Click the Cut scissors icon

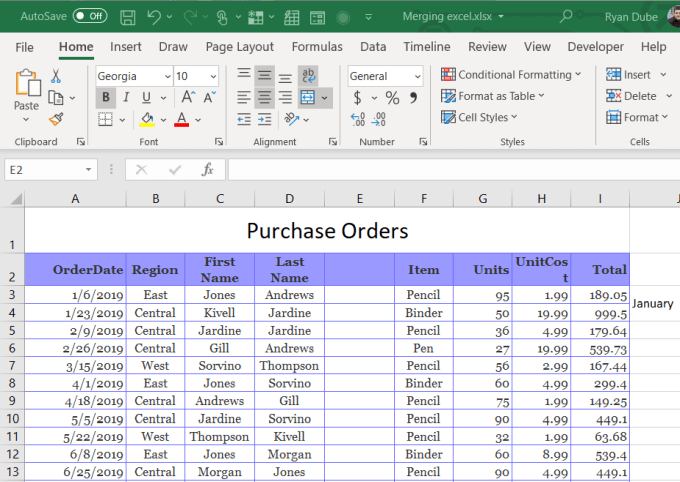pyautogui.click(x=56, y=76)
